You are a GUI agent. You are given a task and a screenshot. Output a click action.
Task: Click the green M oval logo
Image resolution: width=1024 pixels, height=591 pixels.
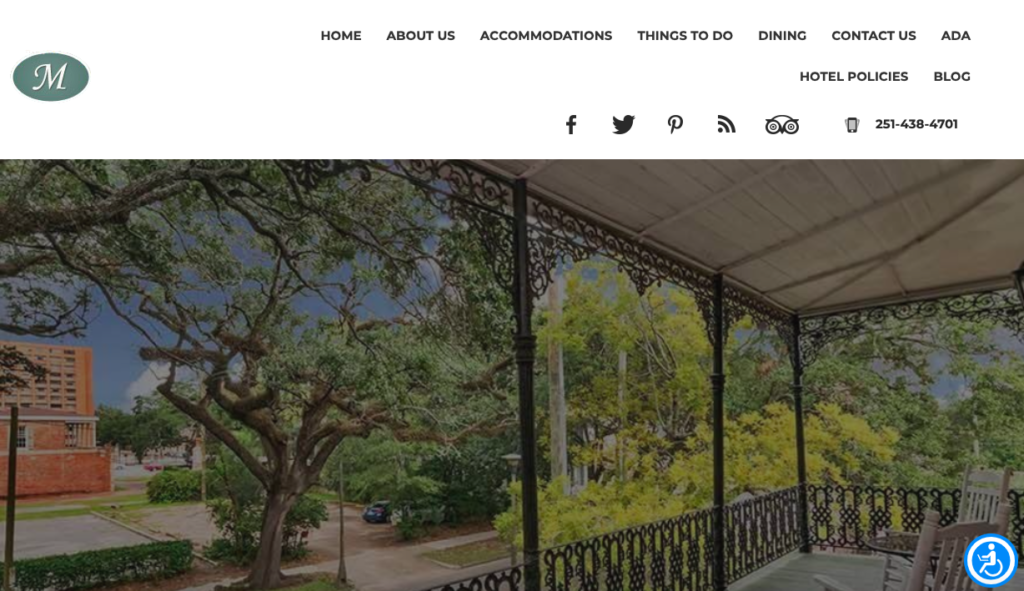pyautogui.click(x=51, y=77)
